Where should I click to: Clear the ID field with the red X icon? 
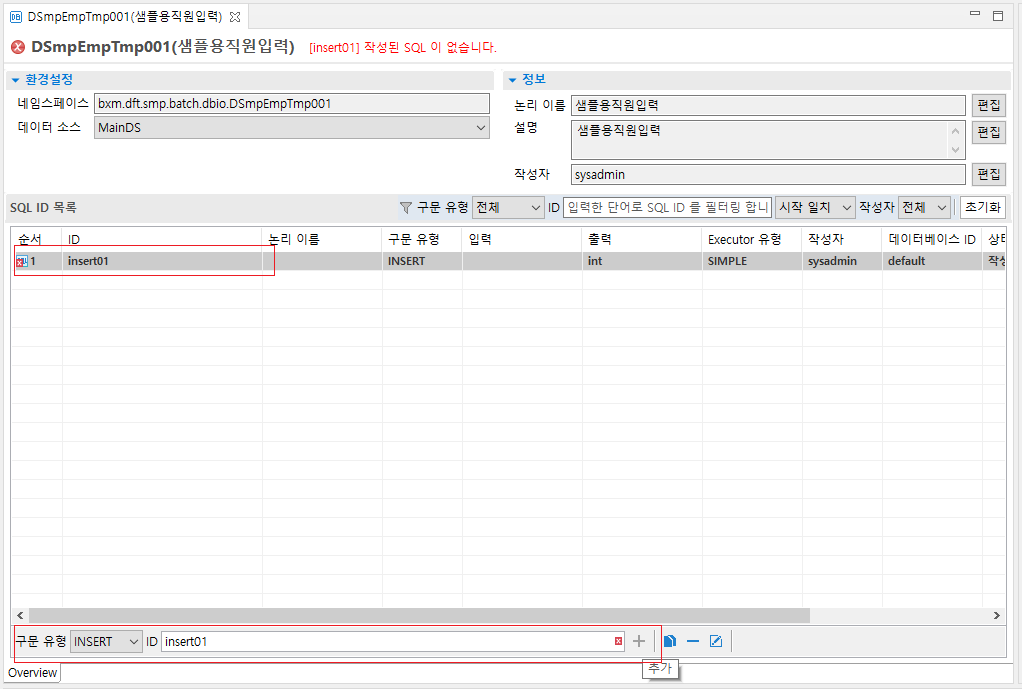[618, 641]
